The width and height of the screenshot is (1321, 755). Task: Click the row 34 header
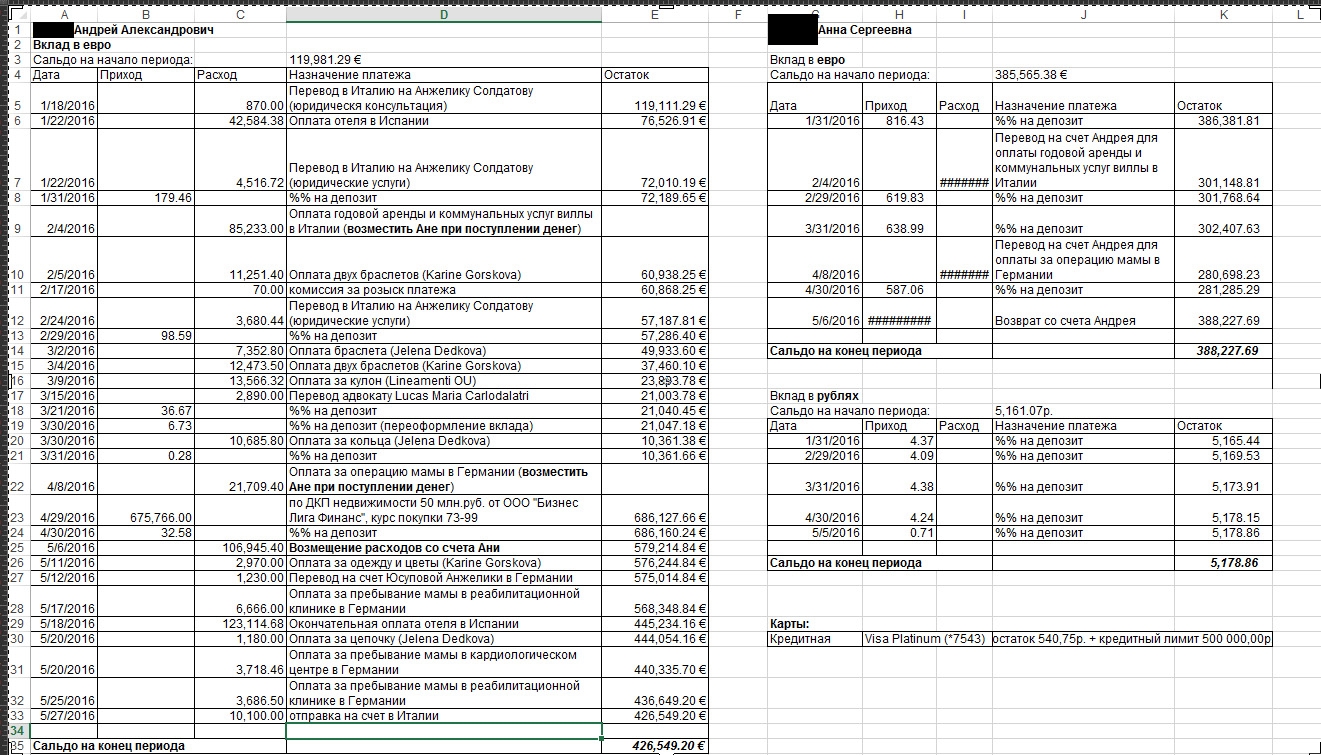coord(14,731)
